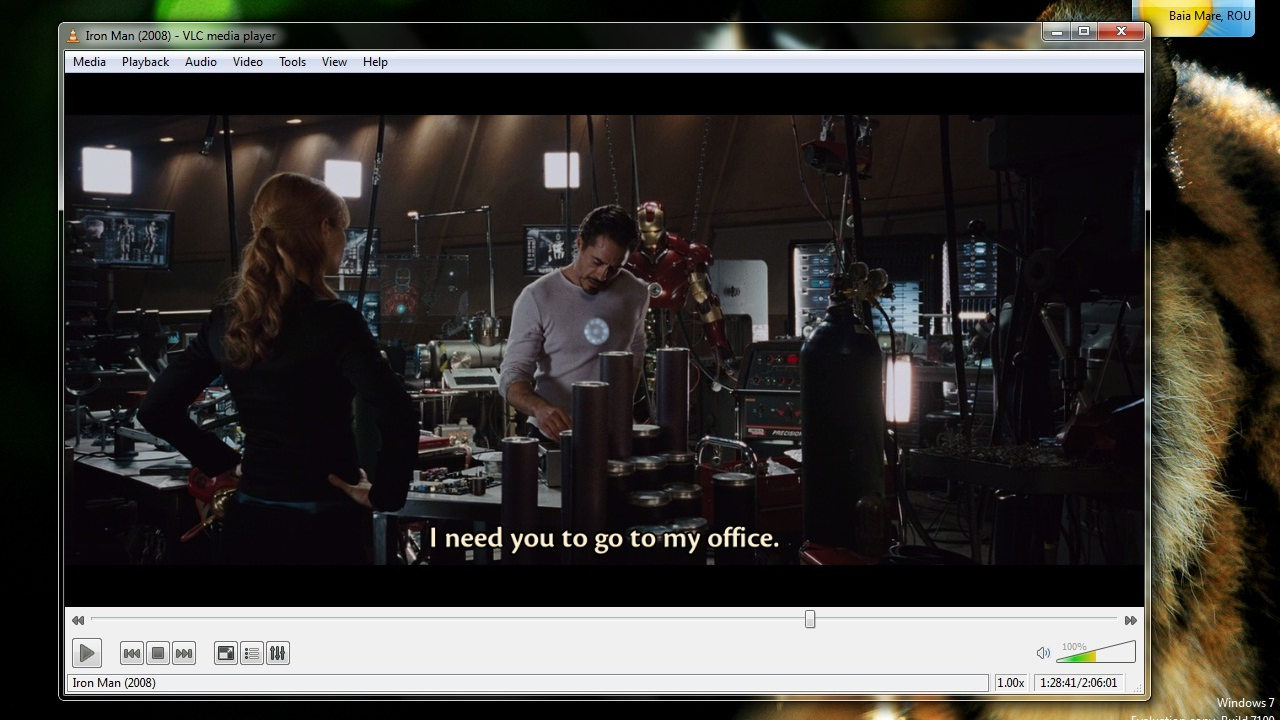Select the Stop playback icon
Viewport: 1280px width, 720px height.
[x=158, y=652]
